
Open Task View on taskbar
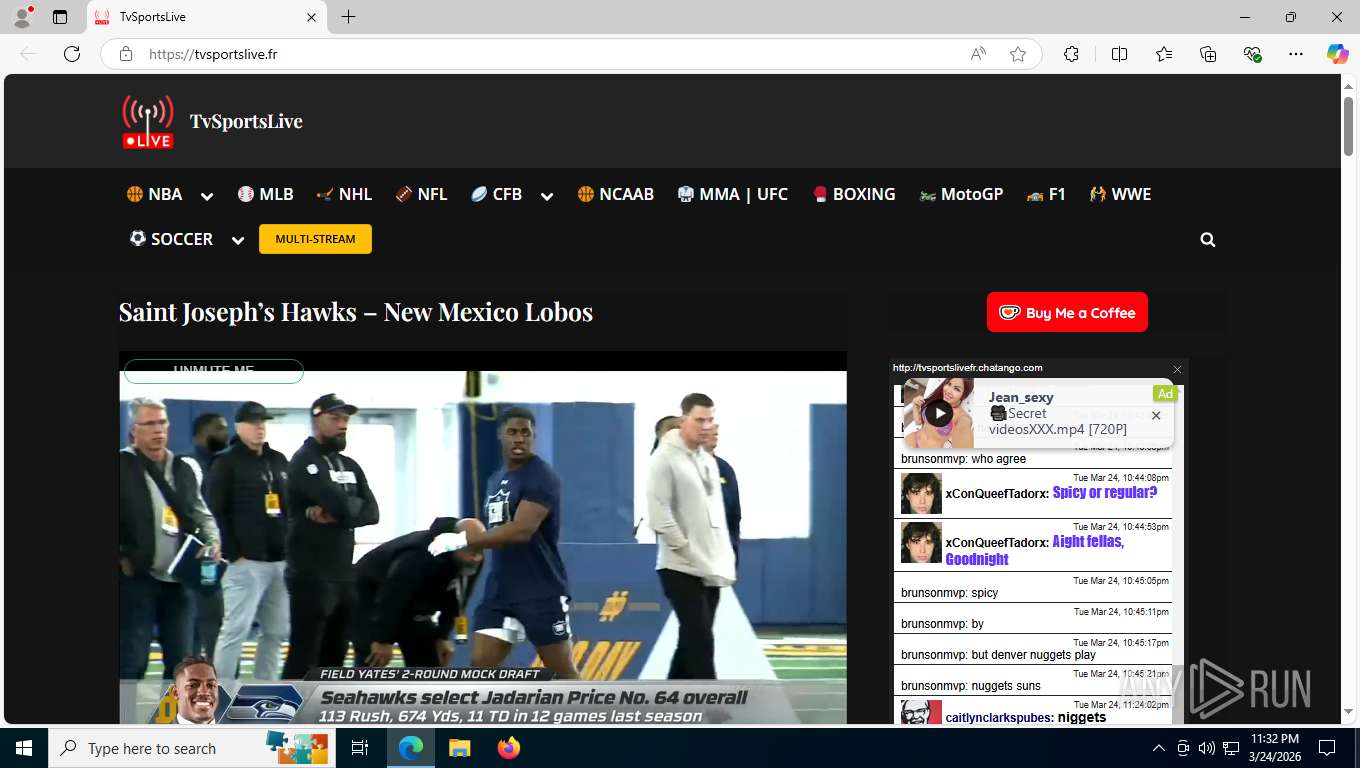tap(360, 748)
